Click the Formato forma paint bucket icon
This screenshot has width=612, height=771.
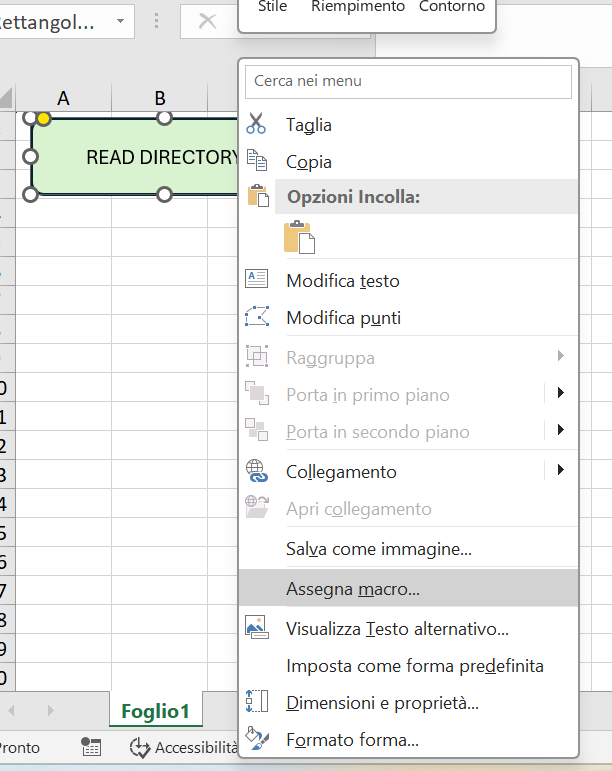point(257,739)
